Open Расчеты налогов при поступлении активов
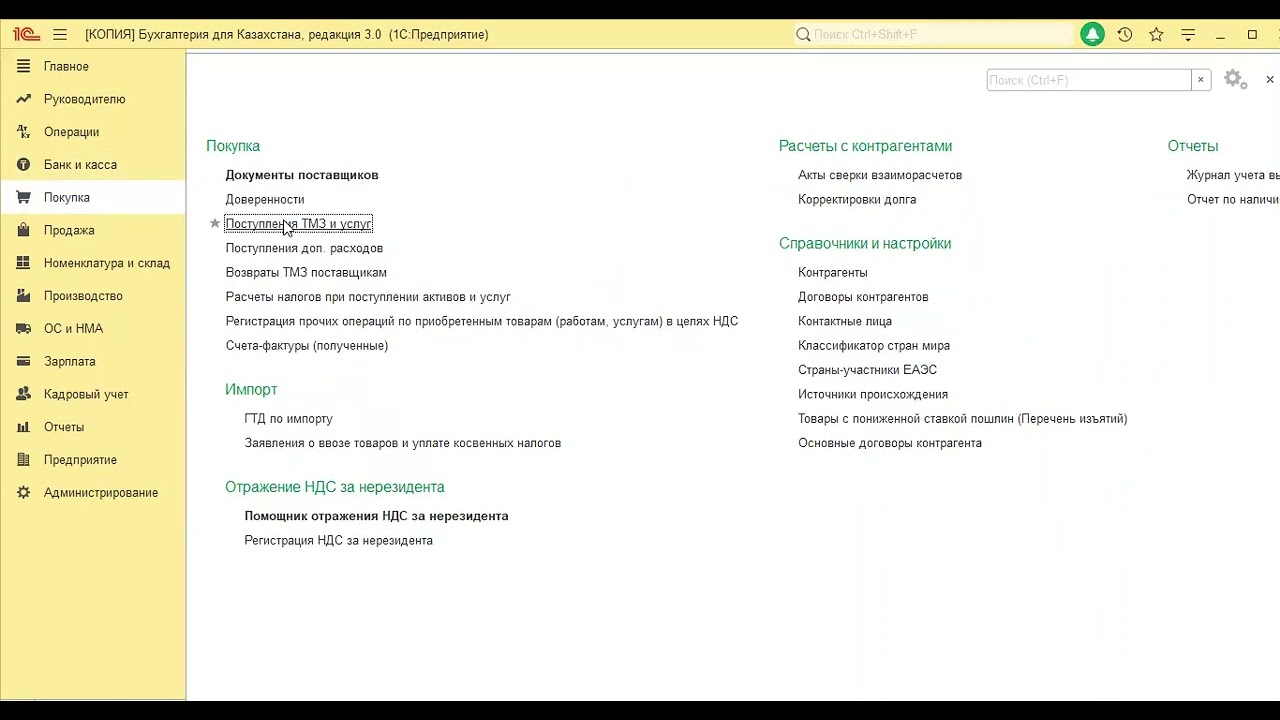 [x=368, y=297]
